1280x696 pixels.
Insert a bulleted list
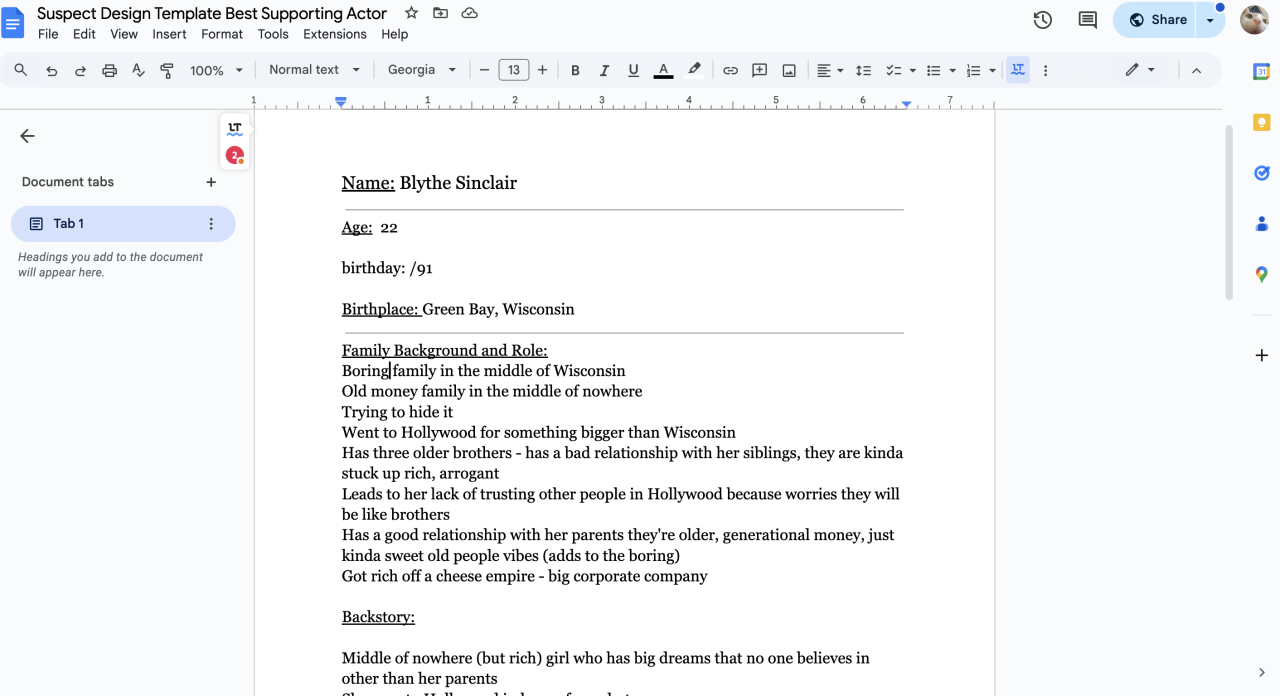pyautogui.click(x=934, y=70)
